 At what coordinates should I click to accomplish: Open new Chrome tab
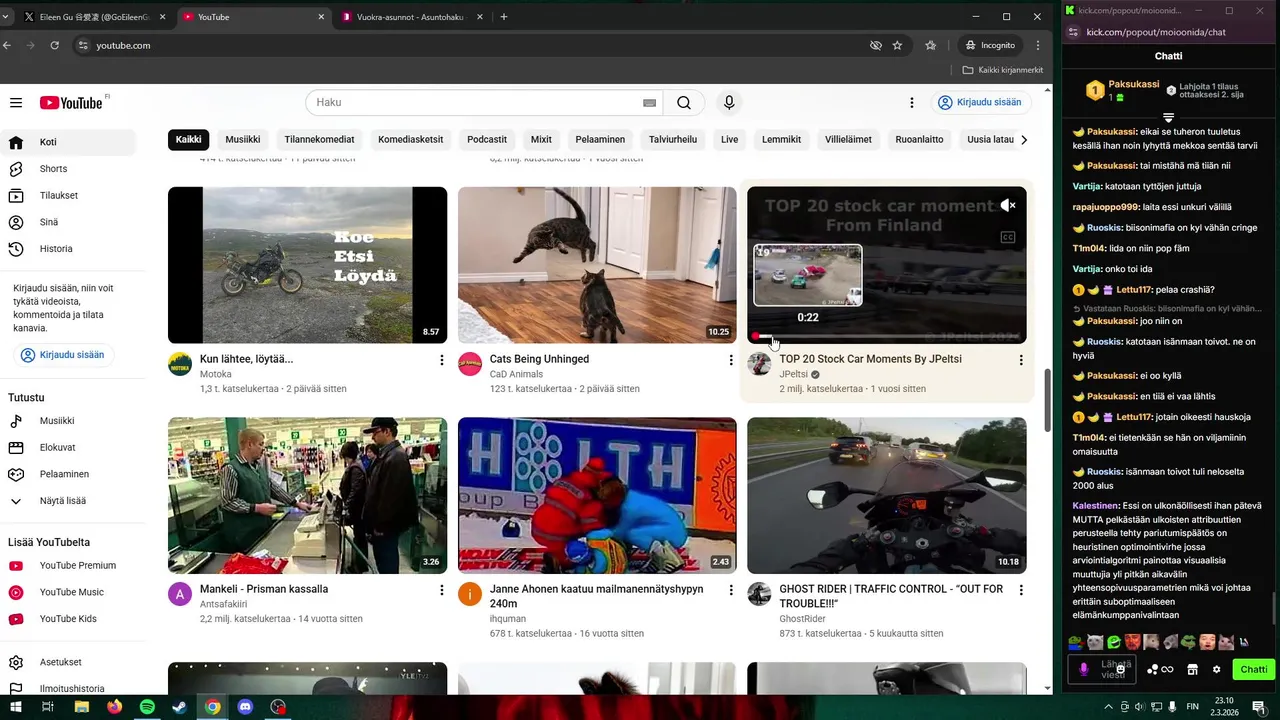(x=504, y=17)
